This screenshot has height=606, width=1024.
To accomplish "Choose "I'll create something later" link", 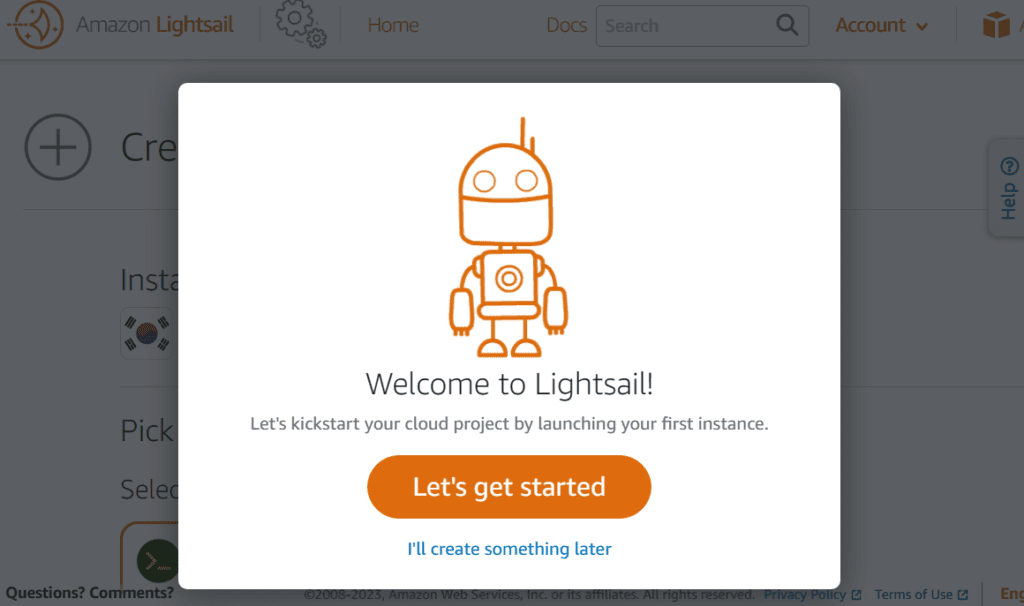I will (x=509, y=549).
